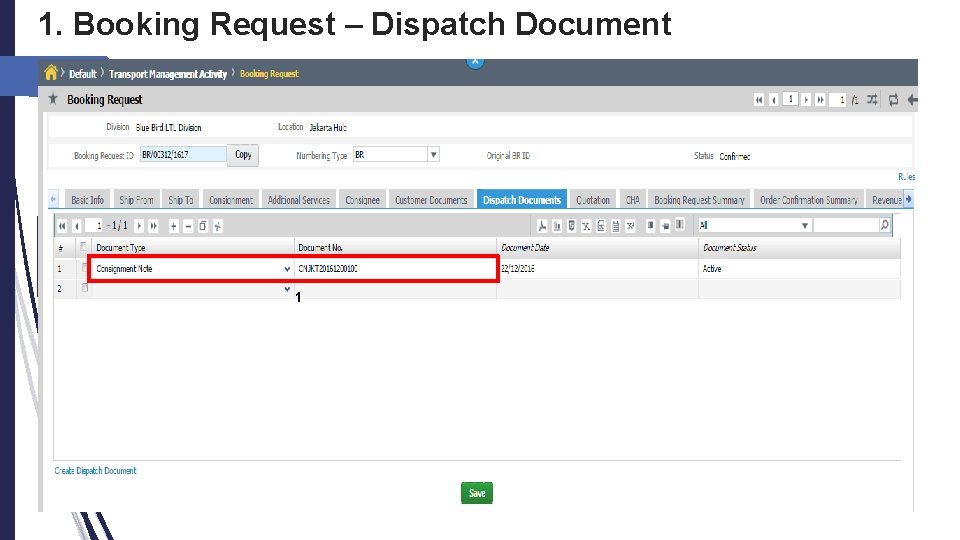Screen dimensions: 960x540
Task: Copy the row with the grid copy icon
Action: point(203,226)
